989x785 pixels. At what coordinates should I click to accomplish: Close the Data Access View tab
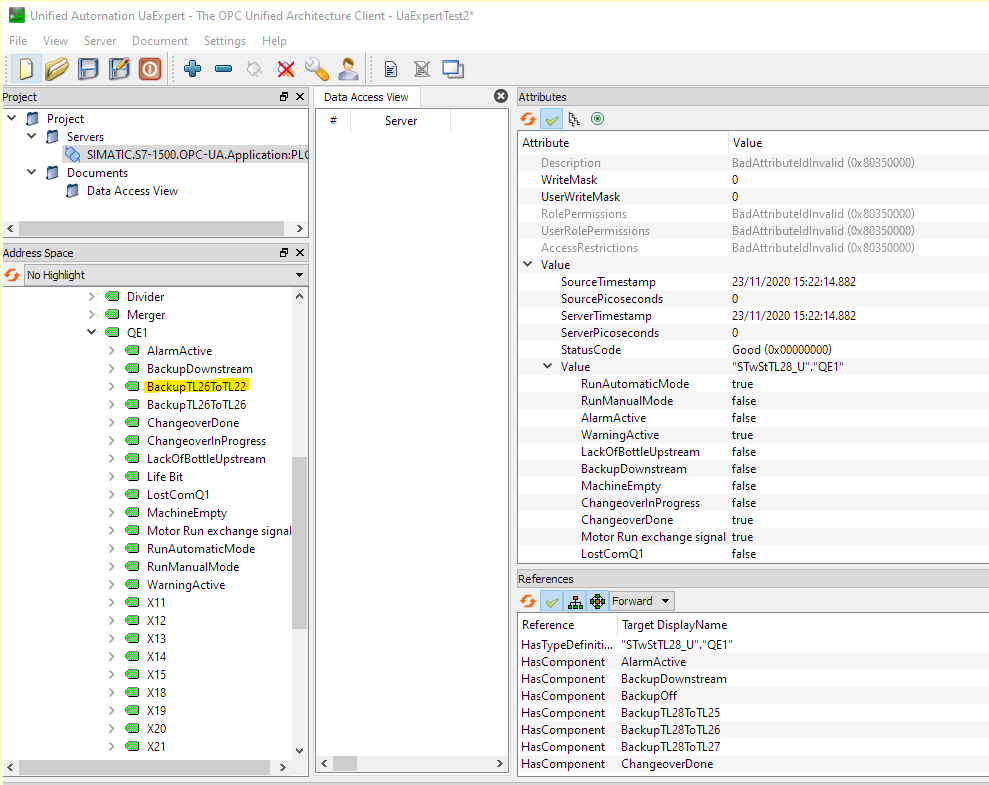[501, 96]
